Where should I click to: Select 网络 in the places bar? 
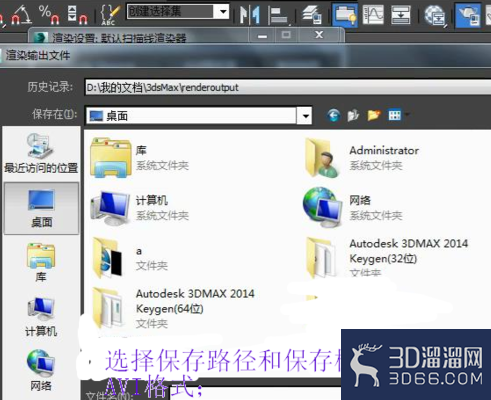coord(41,370)
